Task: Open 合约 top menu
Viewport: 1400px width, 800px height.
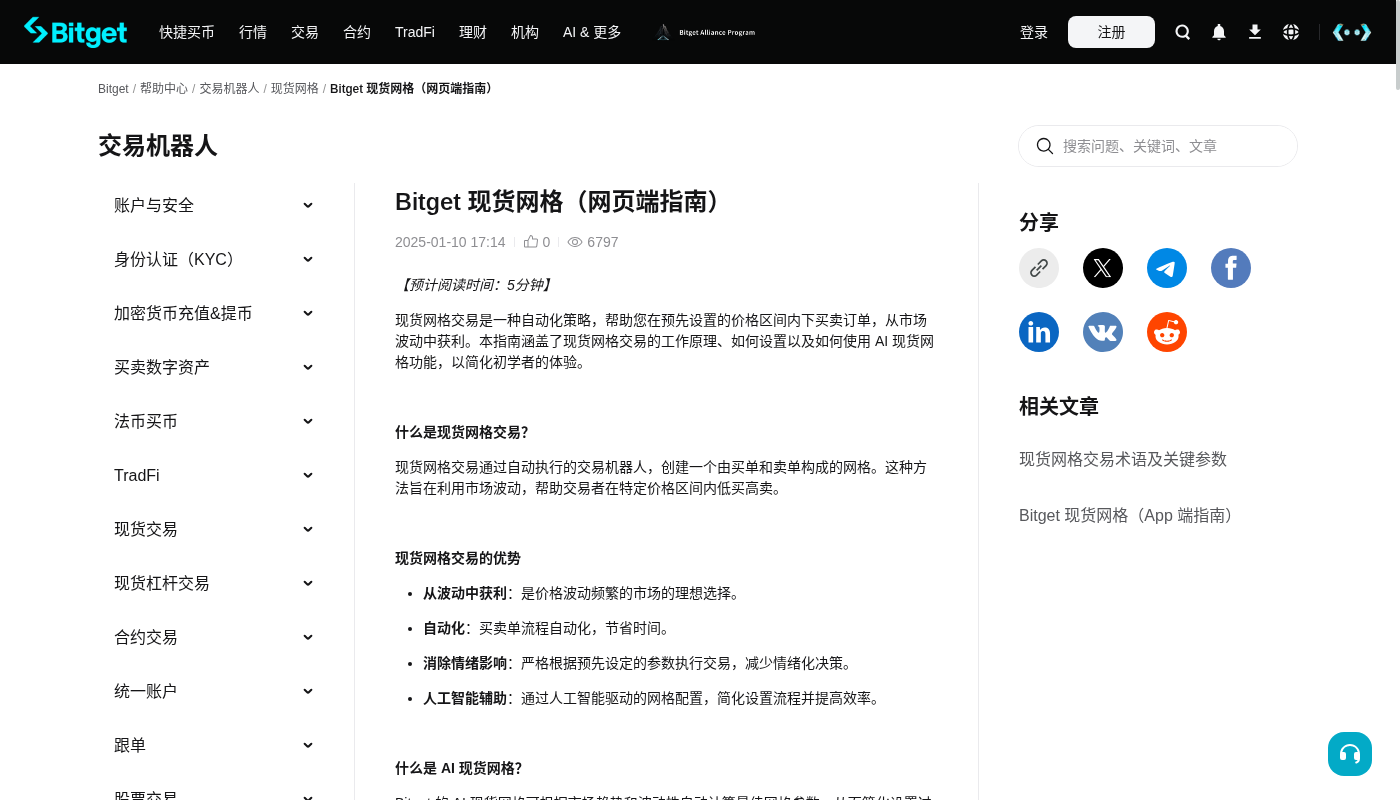Action: [x=357, y=32]
